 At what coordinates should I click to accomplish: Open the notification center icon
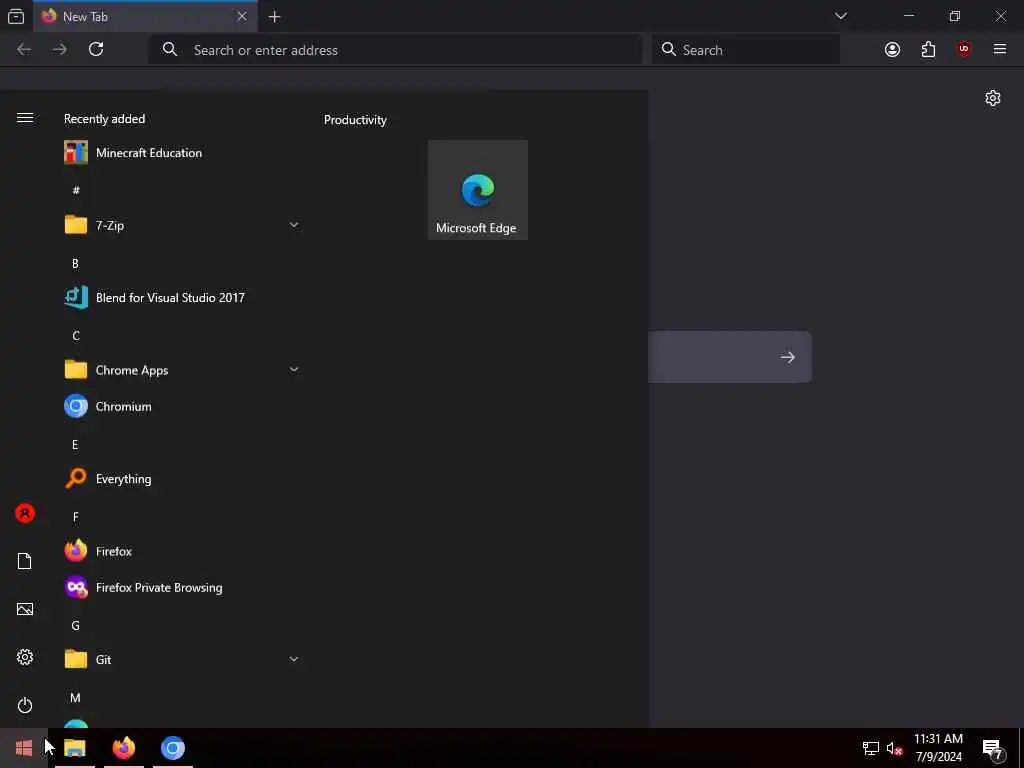tap(992, 749)
